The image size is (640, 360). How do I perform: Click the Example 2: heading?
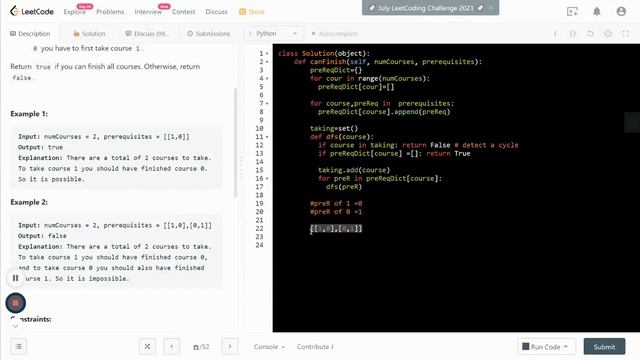(29, 202)
